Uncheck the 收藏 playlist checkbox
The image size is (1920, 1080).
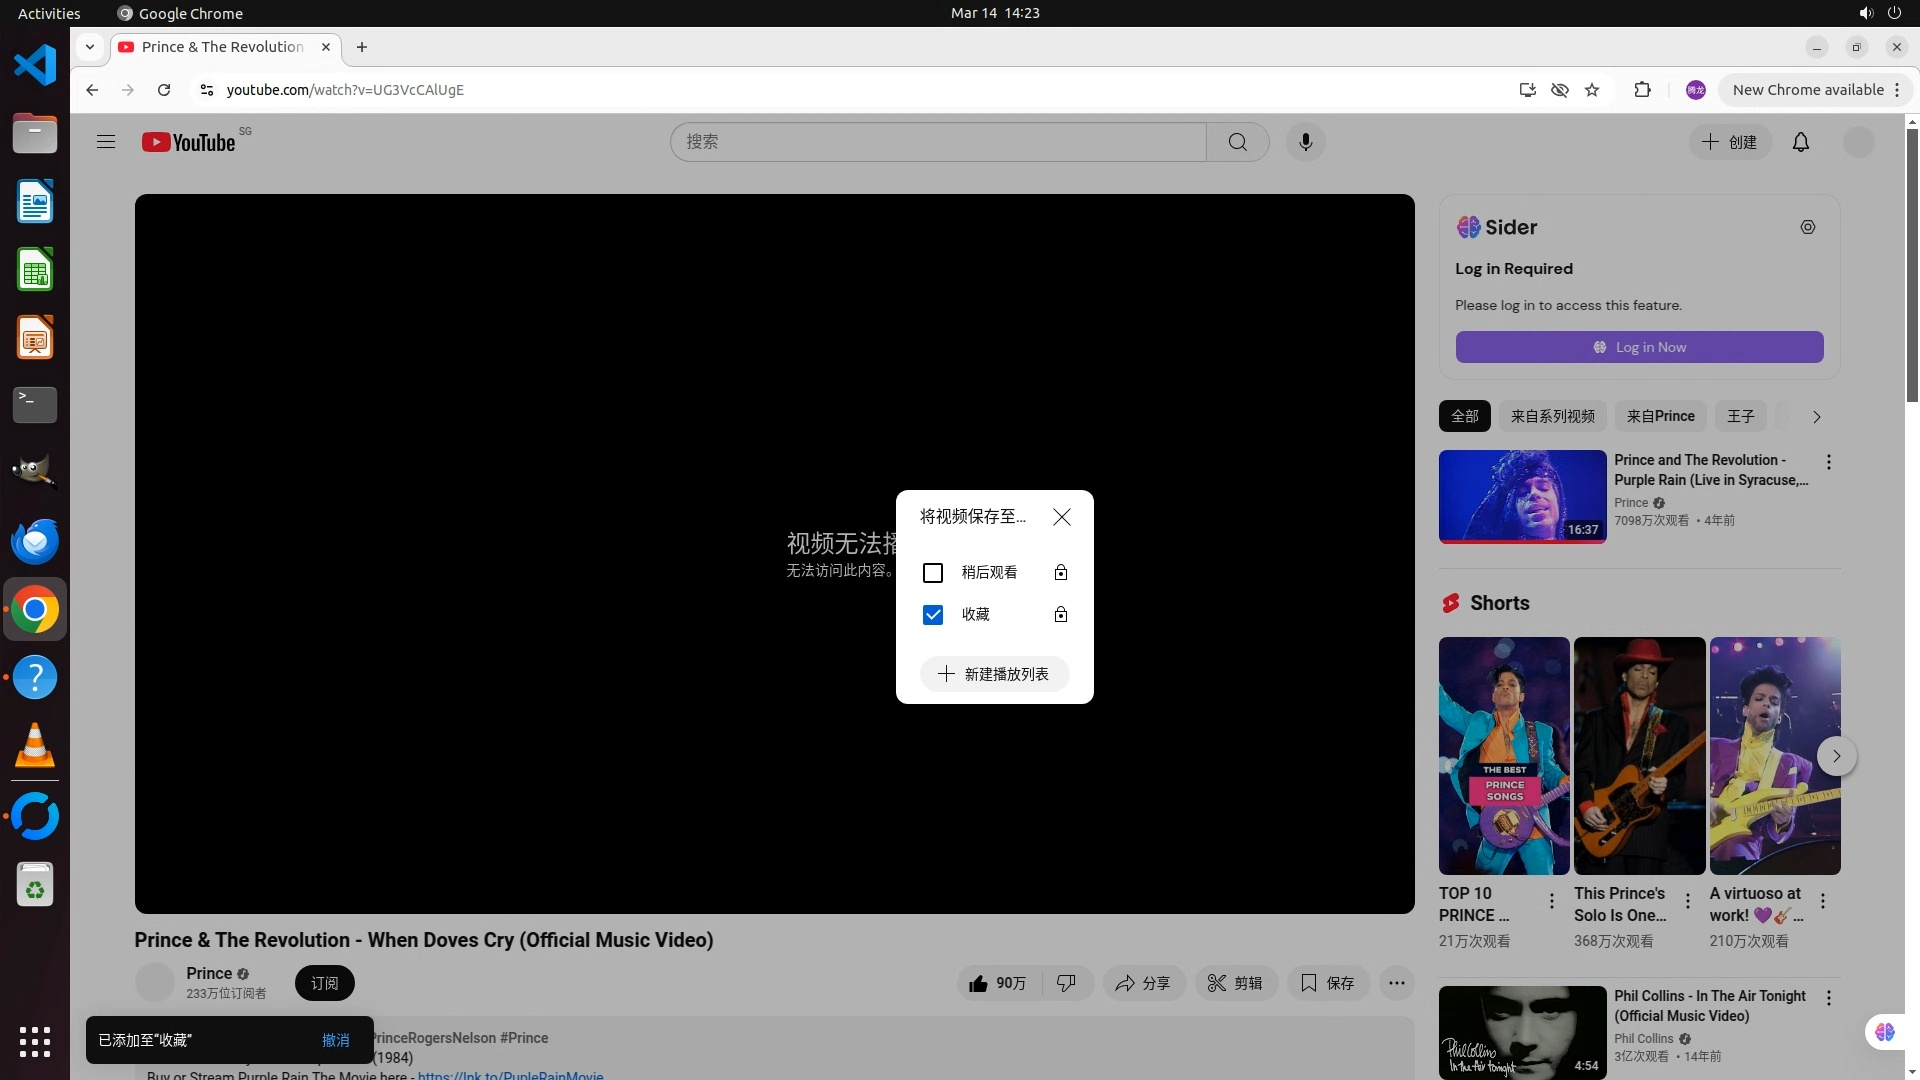tap(932, 615)
